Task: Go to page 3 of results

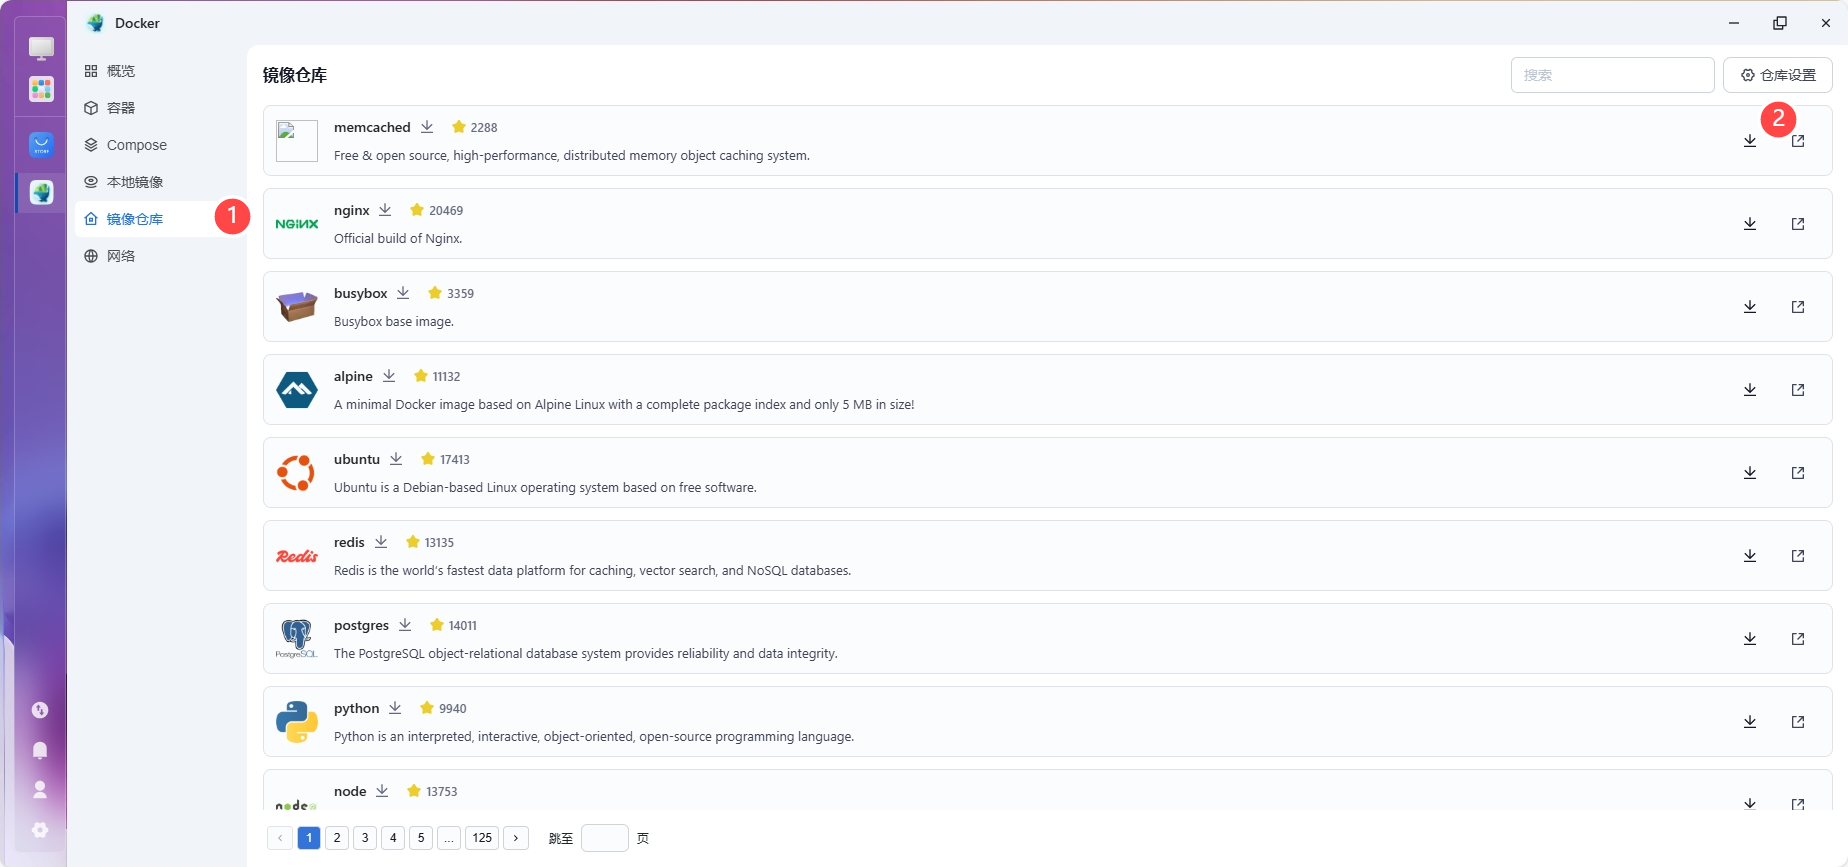Action: [365, 838]
